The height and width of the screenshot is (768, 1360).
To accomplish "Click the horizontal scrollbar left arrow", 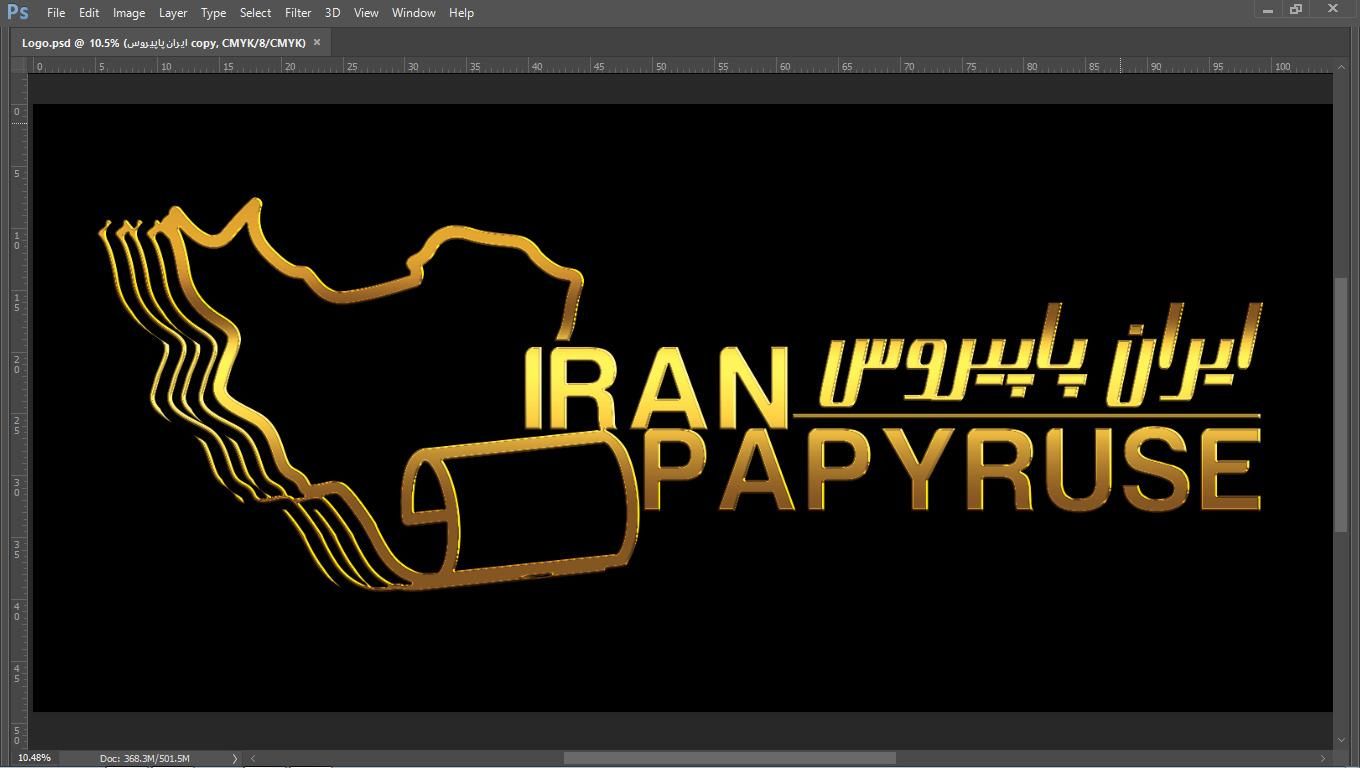I will (252, 759).
